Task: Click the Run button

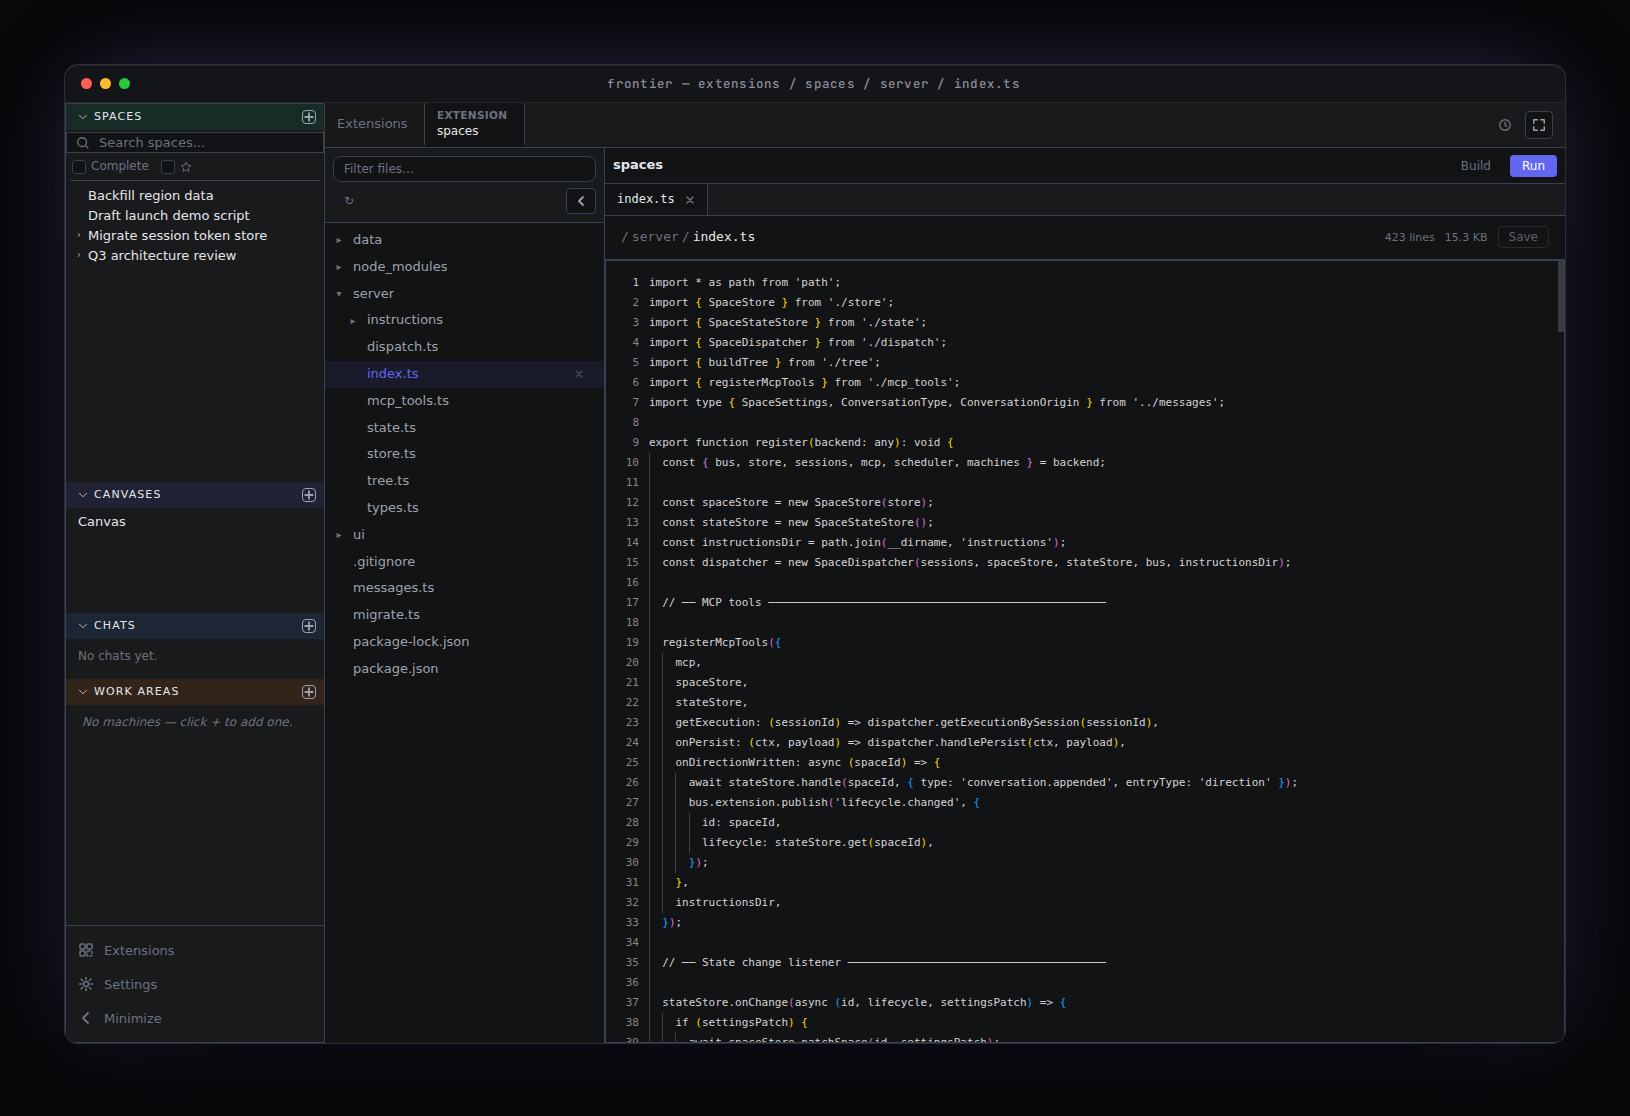Action: tap(1533, 166)
